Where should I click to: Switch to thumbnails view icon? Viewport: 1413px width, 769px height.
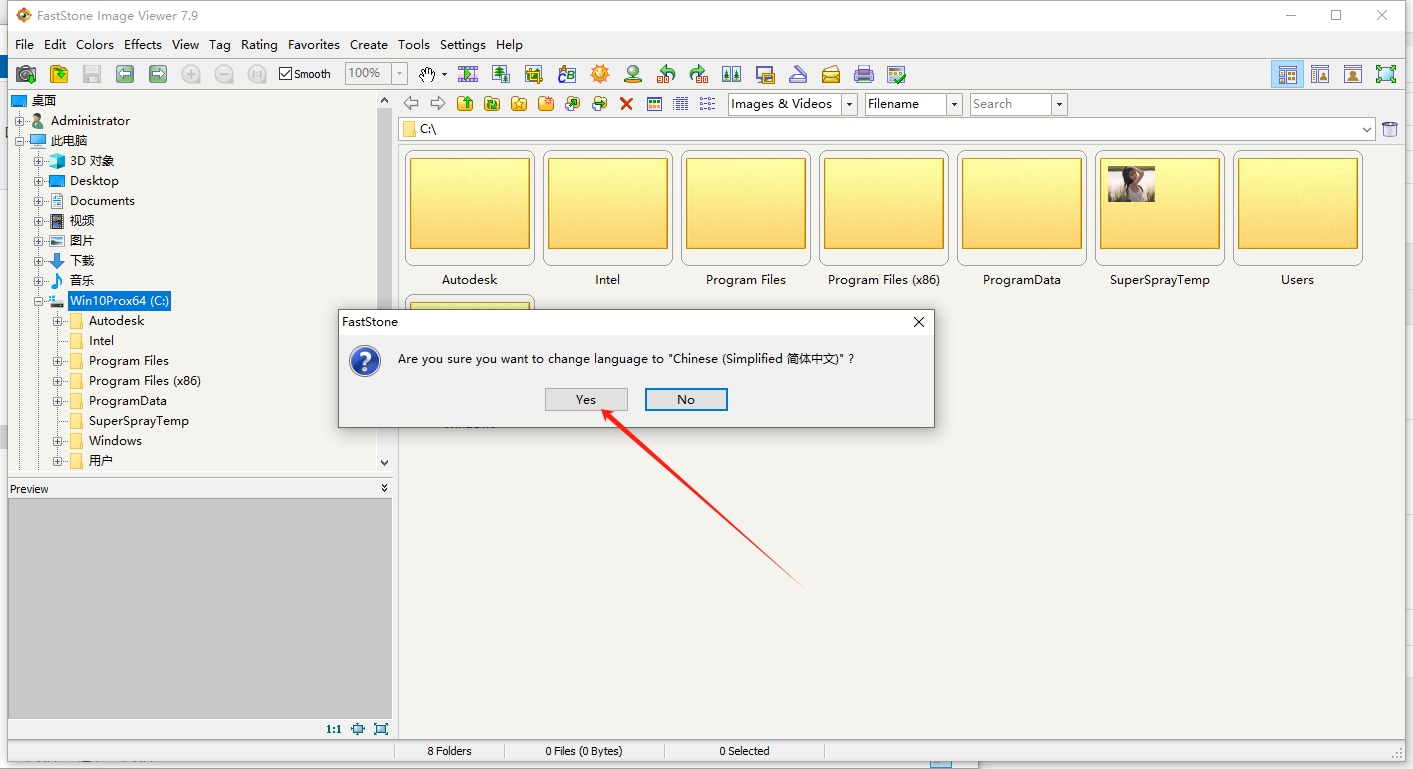(655, 103)
